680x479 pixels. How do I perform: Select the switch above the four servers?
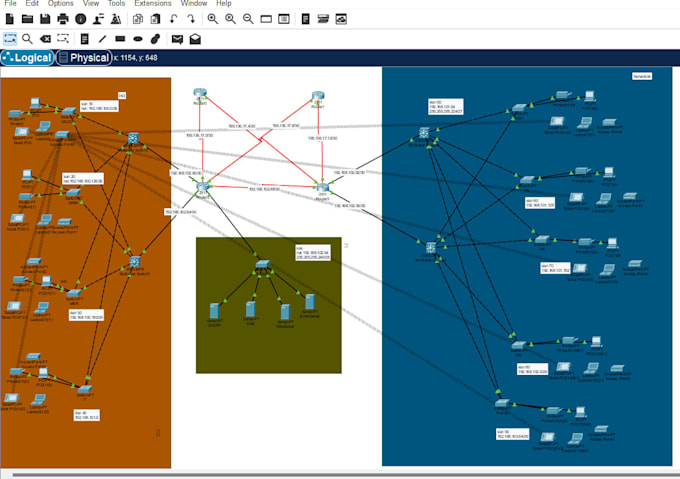click(263, 264)
